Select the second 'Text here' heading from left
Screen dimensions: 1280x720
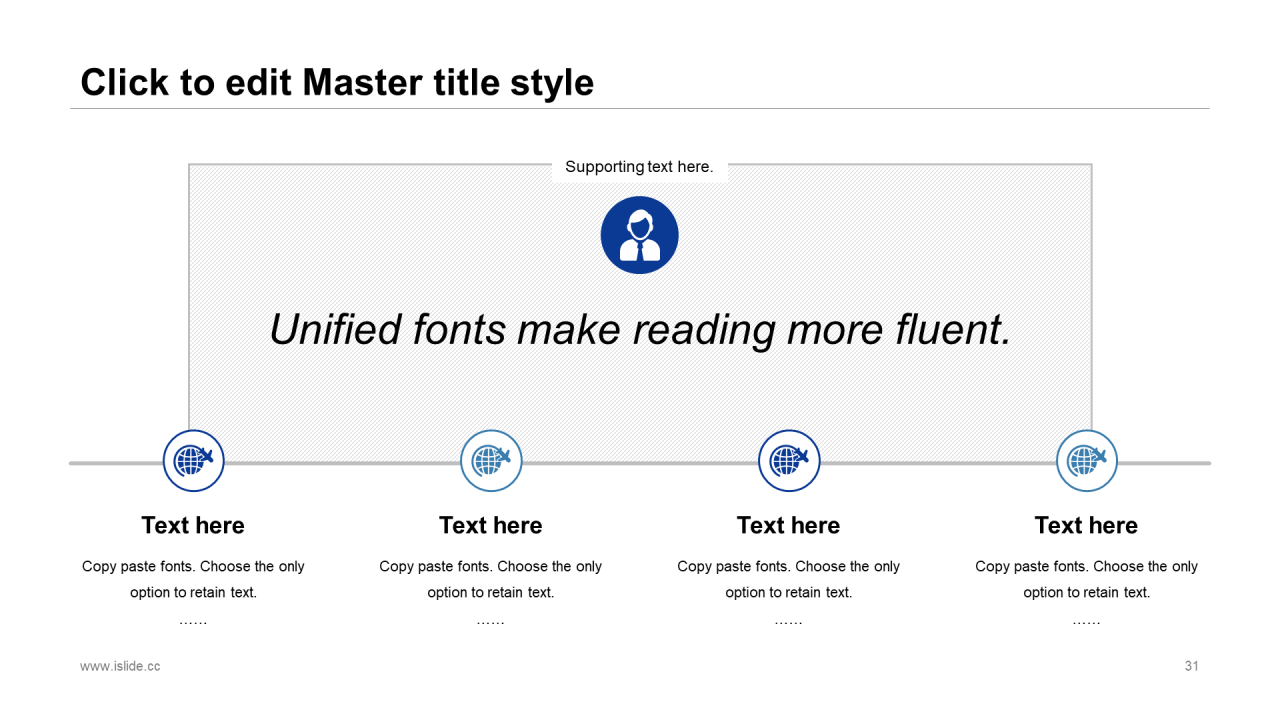click(491, 525)
